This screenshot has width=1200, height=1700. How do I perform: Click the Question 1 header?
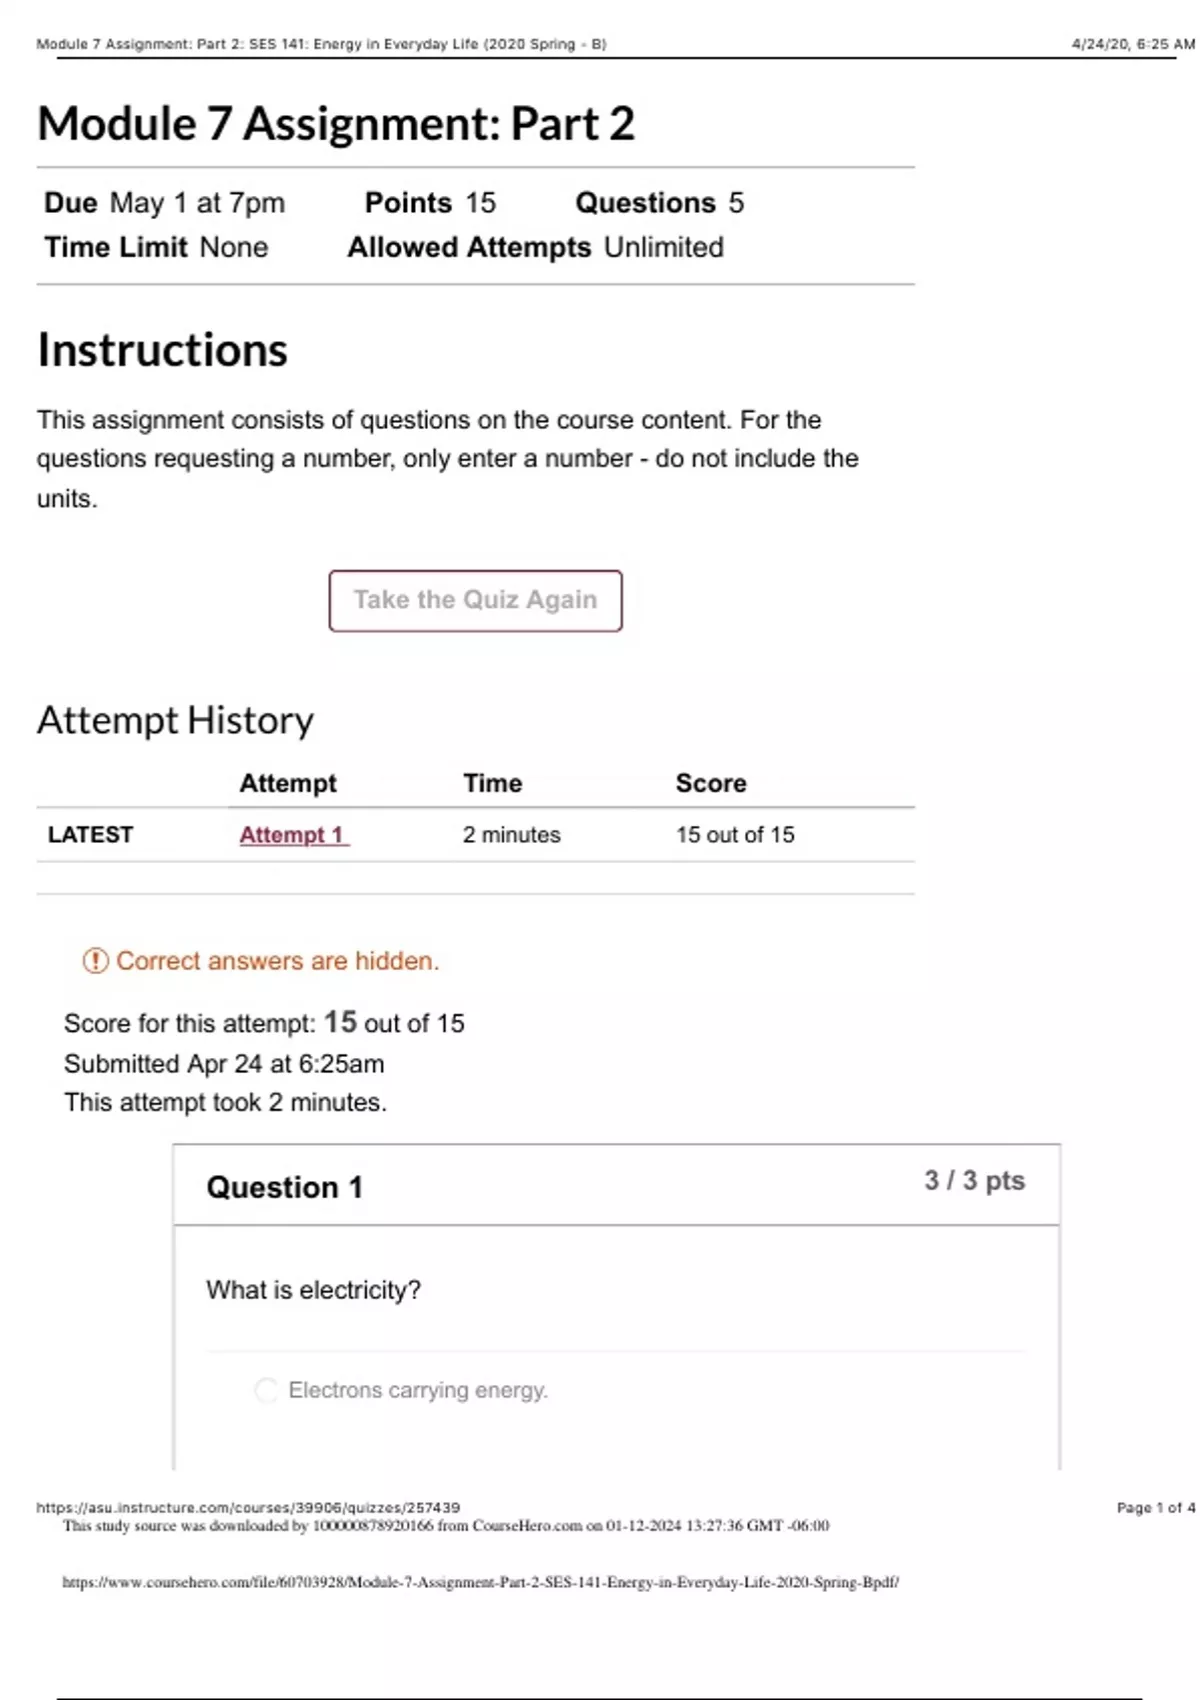pyautogui.click(x=284, y=1187)
